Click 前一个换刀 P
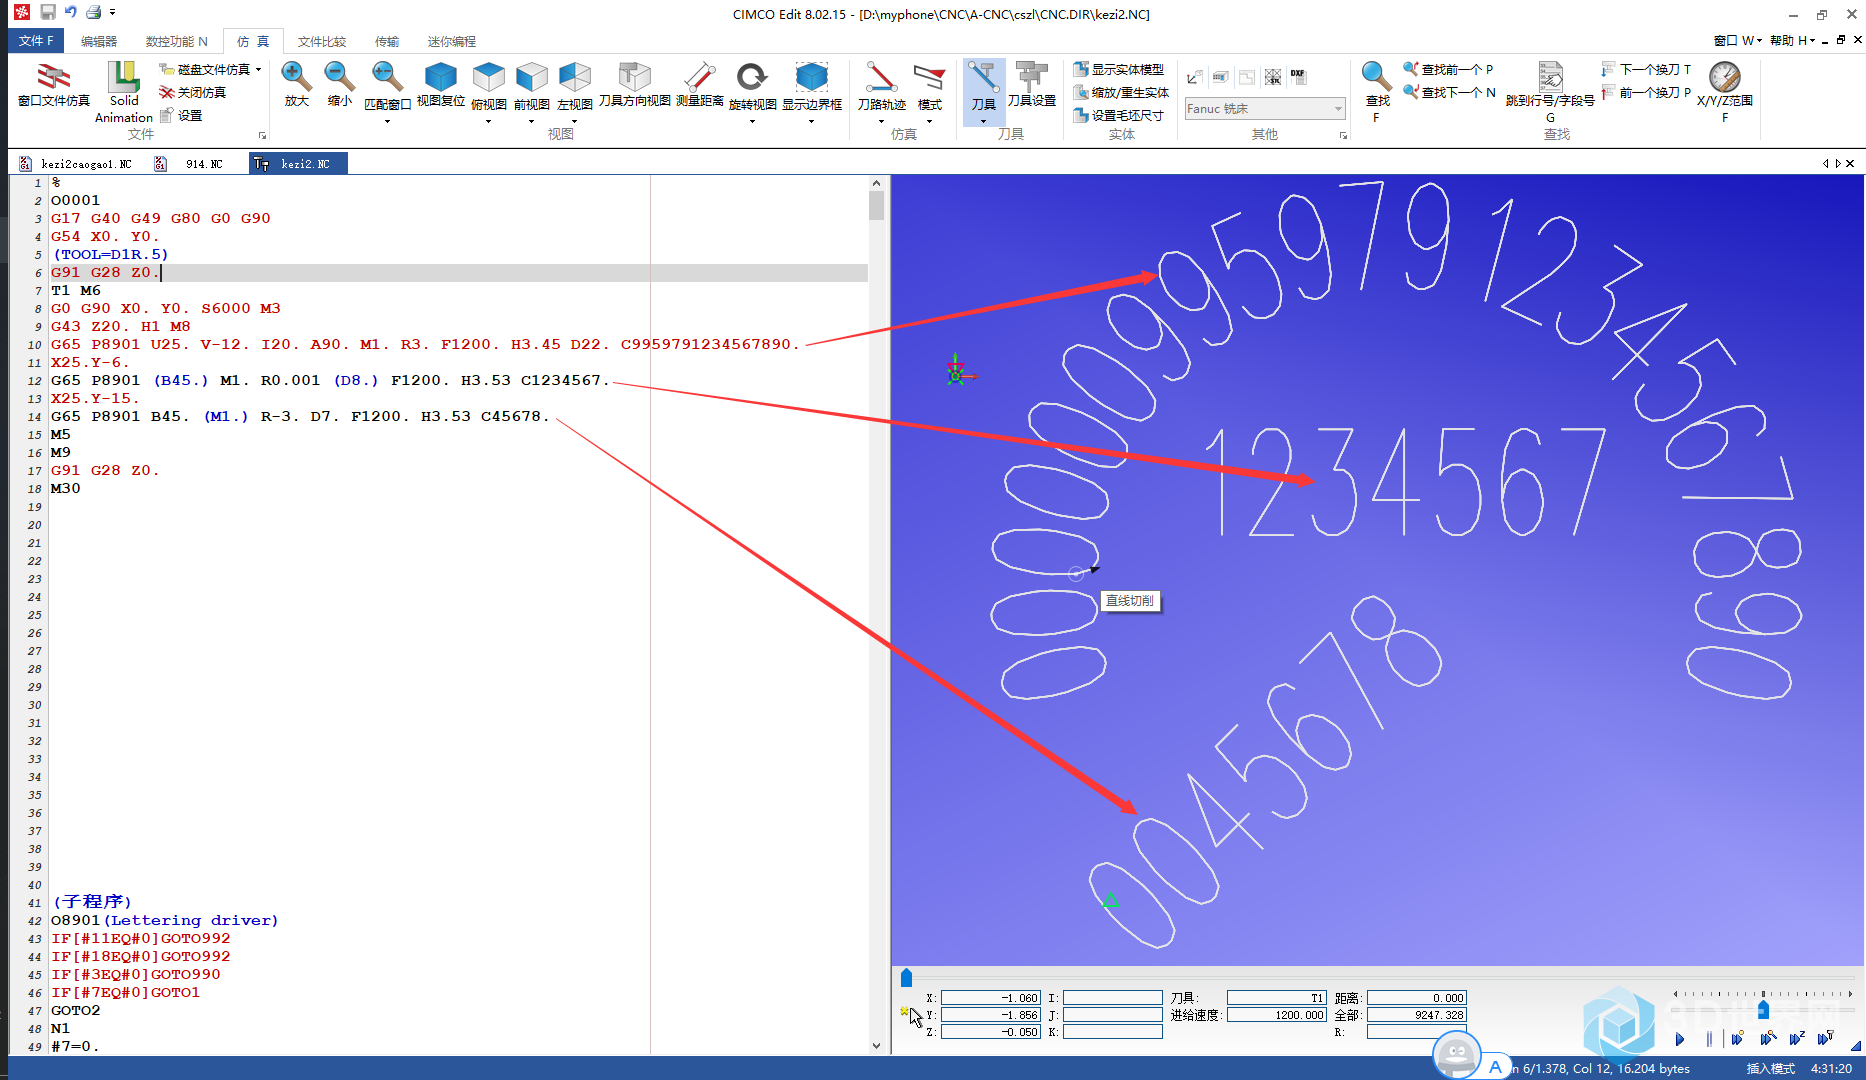 (1646, 92)
